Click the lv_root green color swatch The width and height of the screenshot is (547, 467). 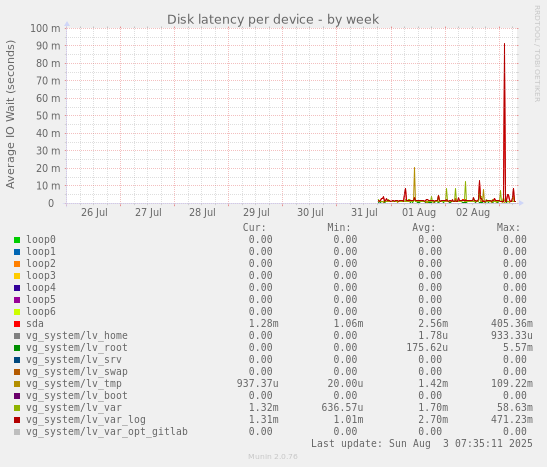point(17,348)
